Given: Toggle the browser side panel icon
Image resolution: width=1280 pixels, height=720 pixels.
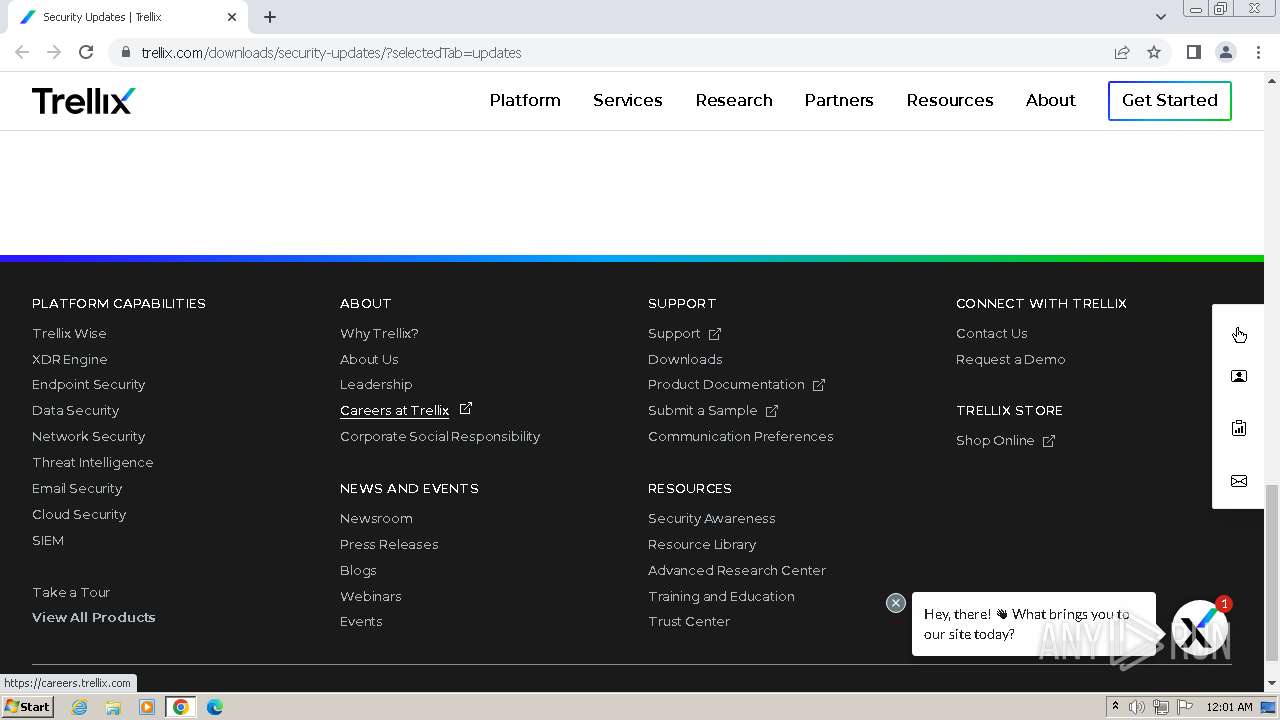Looking at the screenshot, I should 1193,52.
